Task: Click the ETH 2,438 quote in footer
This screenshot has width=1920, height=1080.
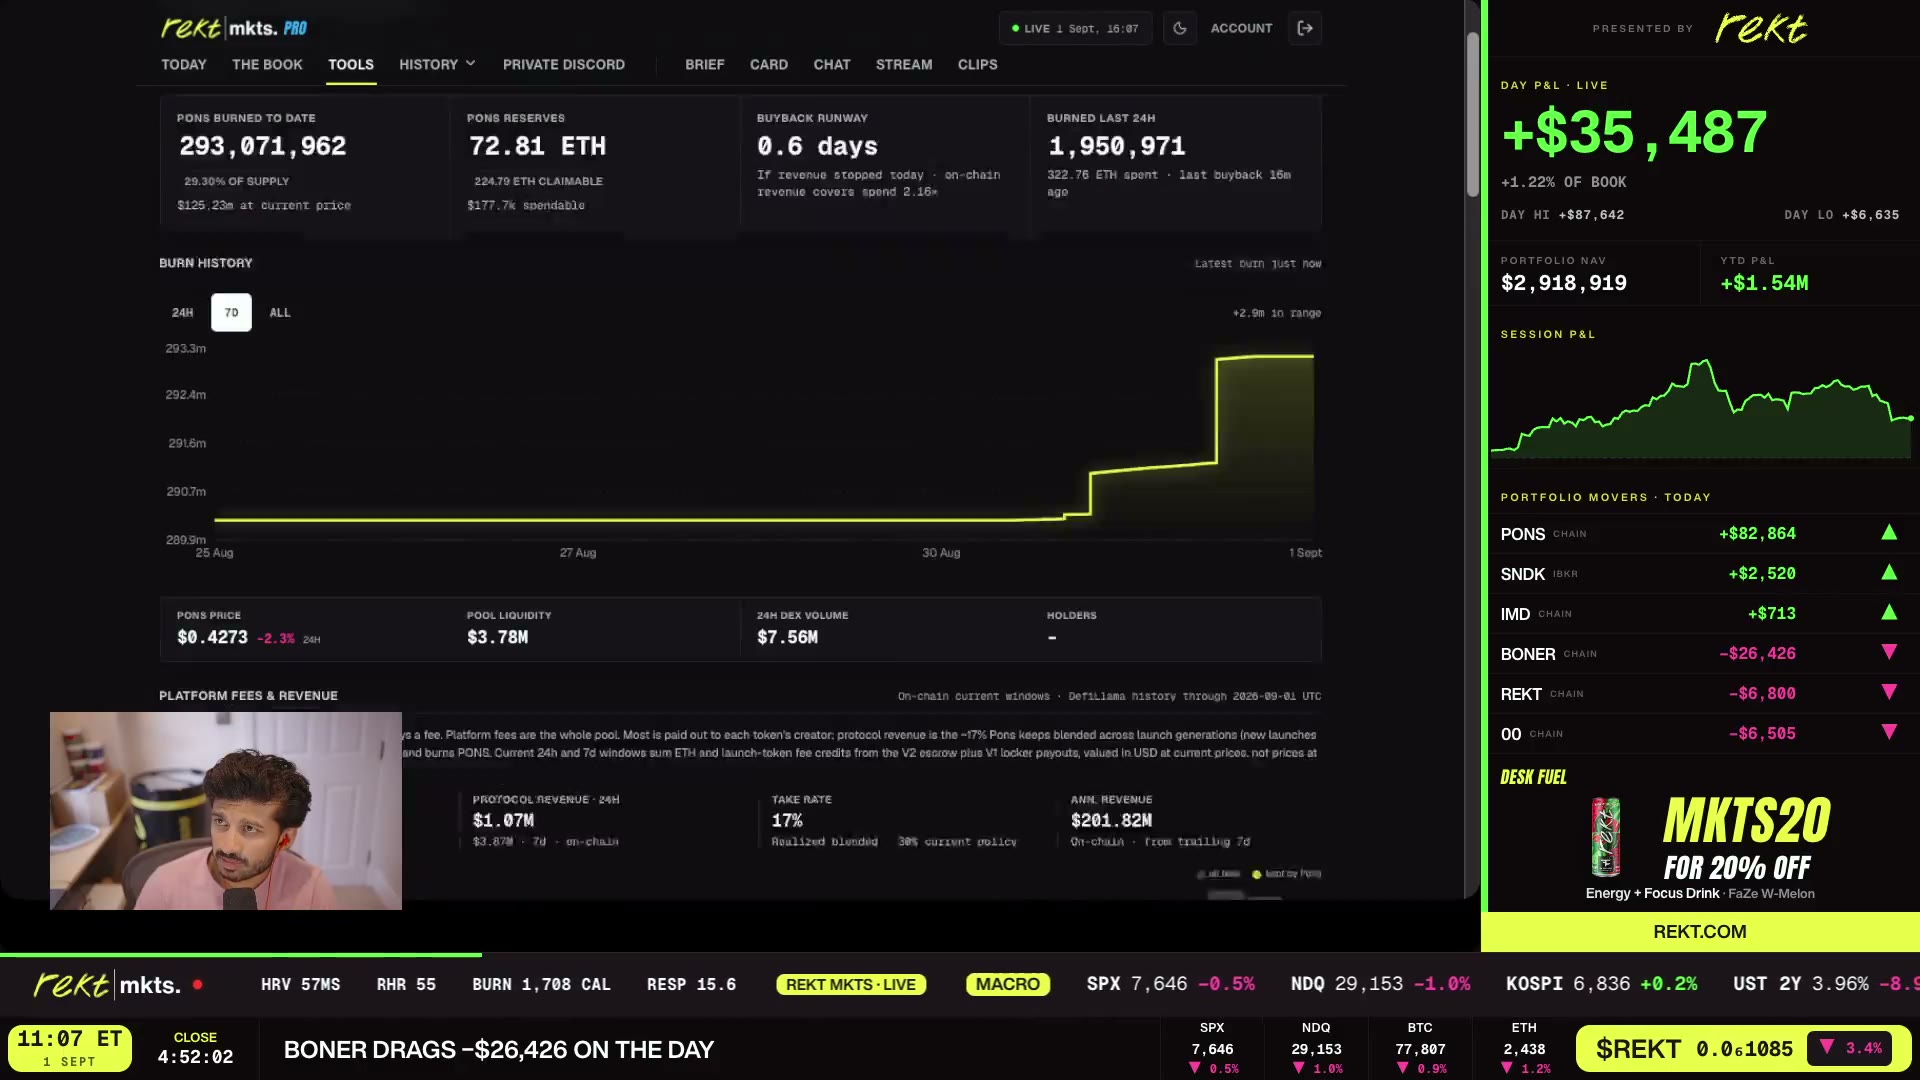Action: coord(1524,1049)
